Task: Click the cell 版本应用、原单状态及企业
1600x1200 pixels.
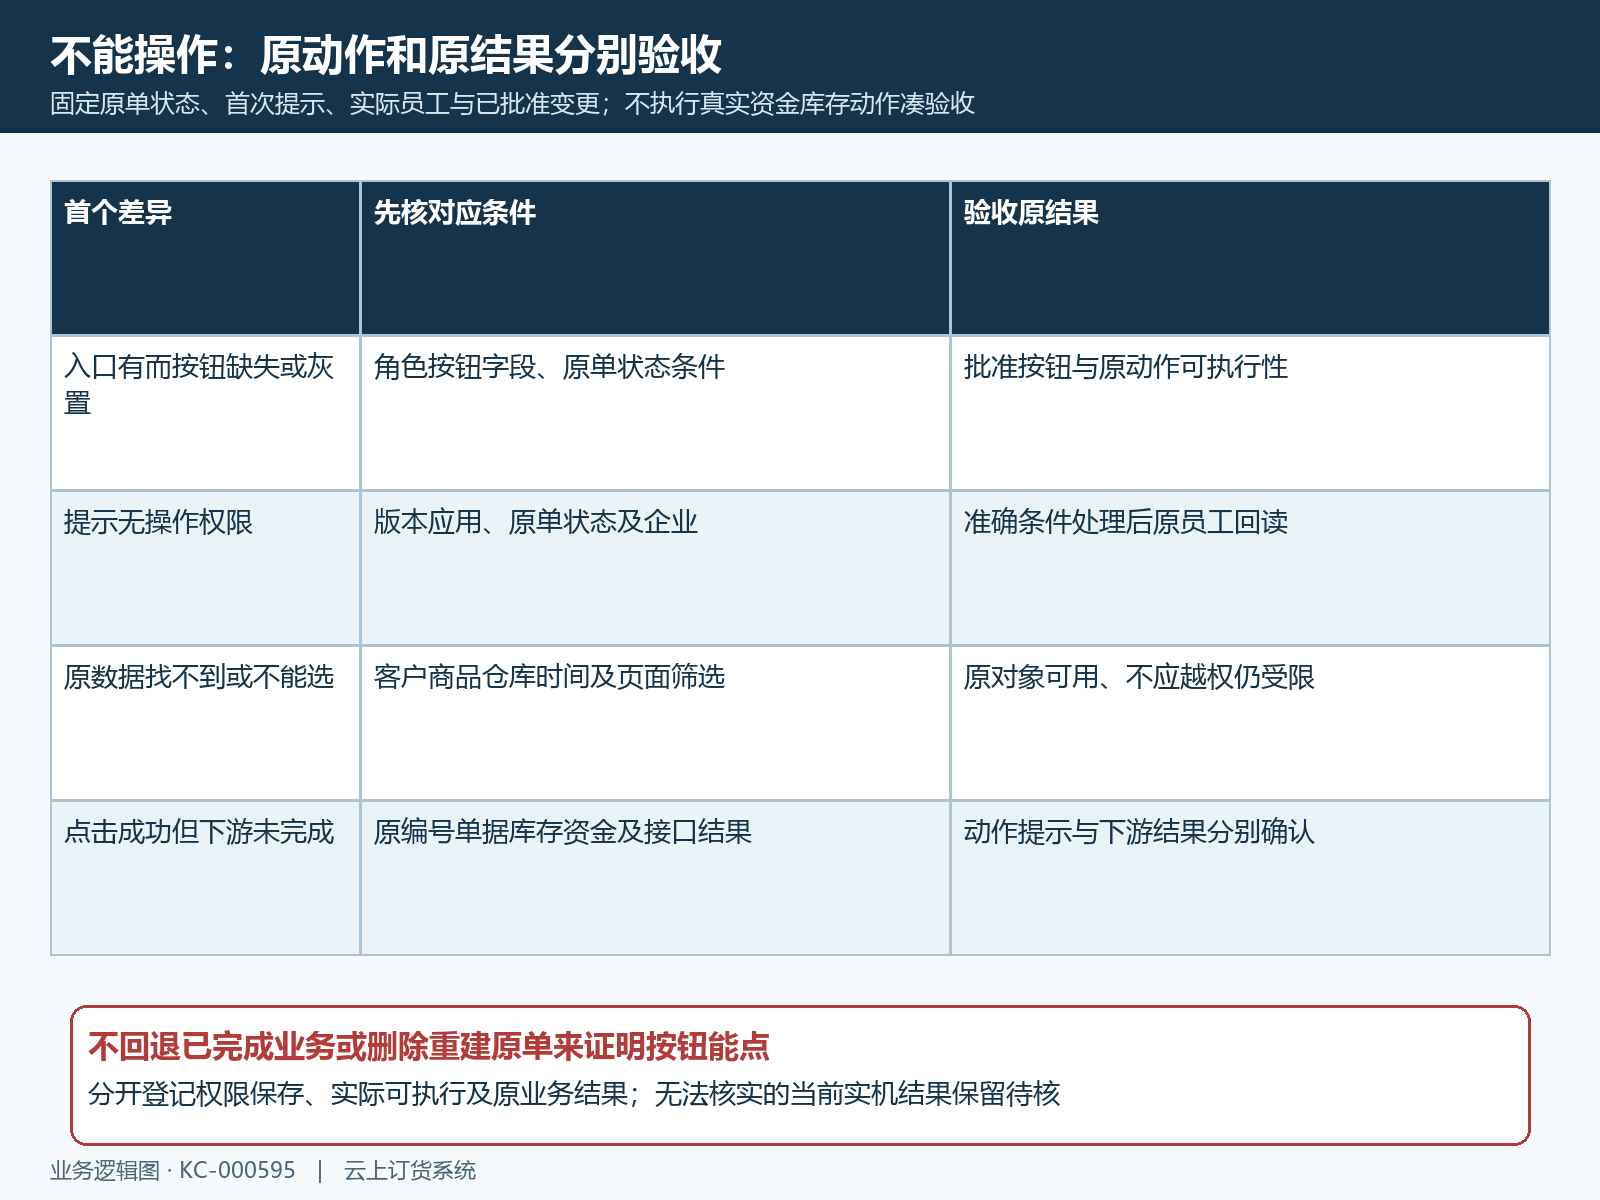Action: click(x=655, y=568)
